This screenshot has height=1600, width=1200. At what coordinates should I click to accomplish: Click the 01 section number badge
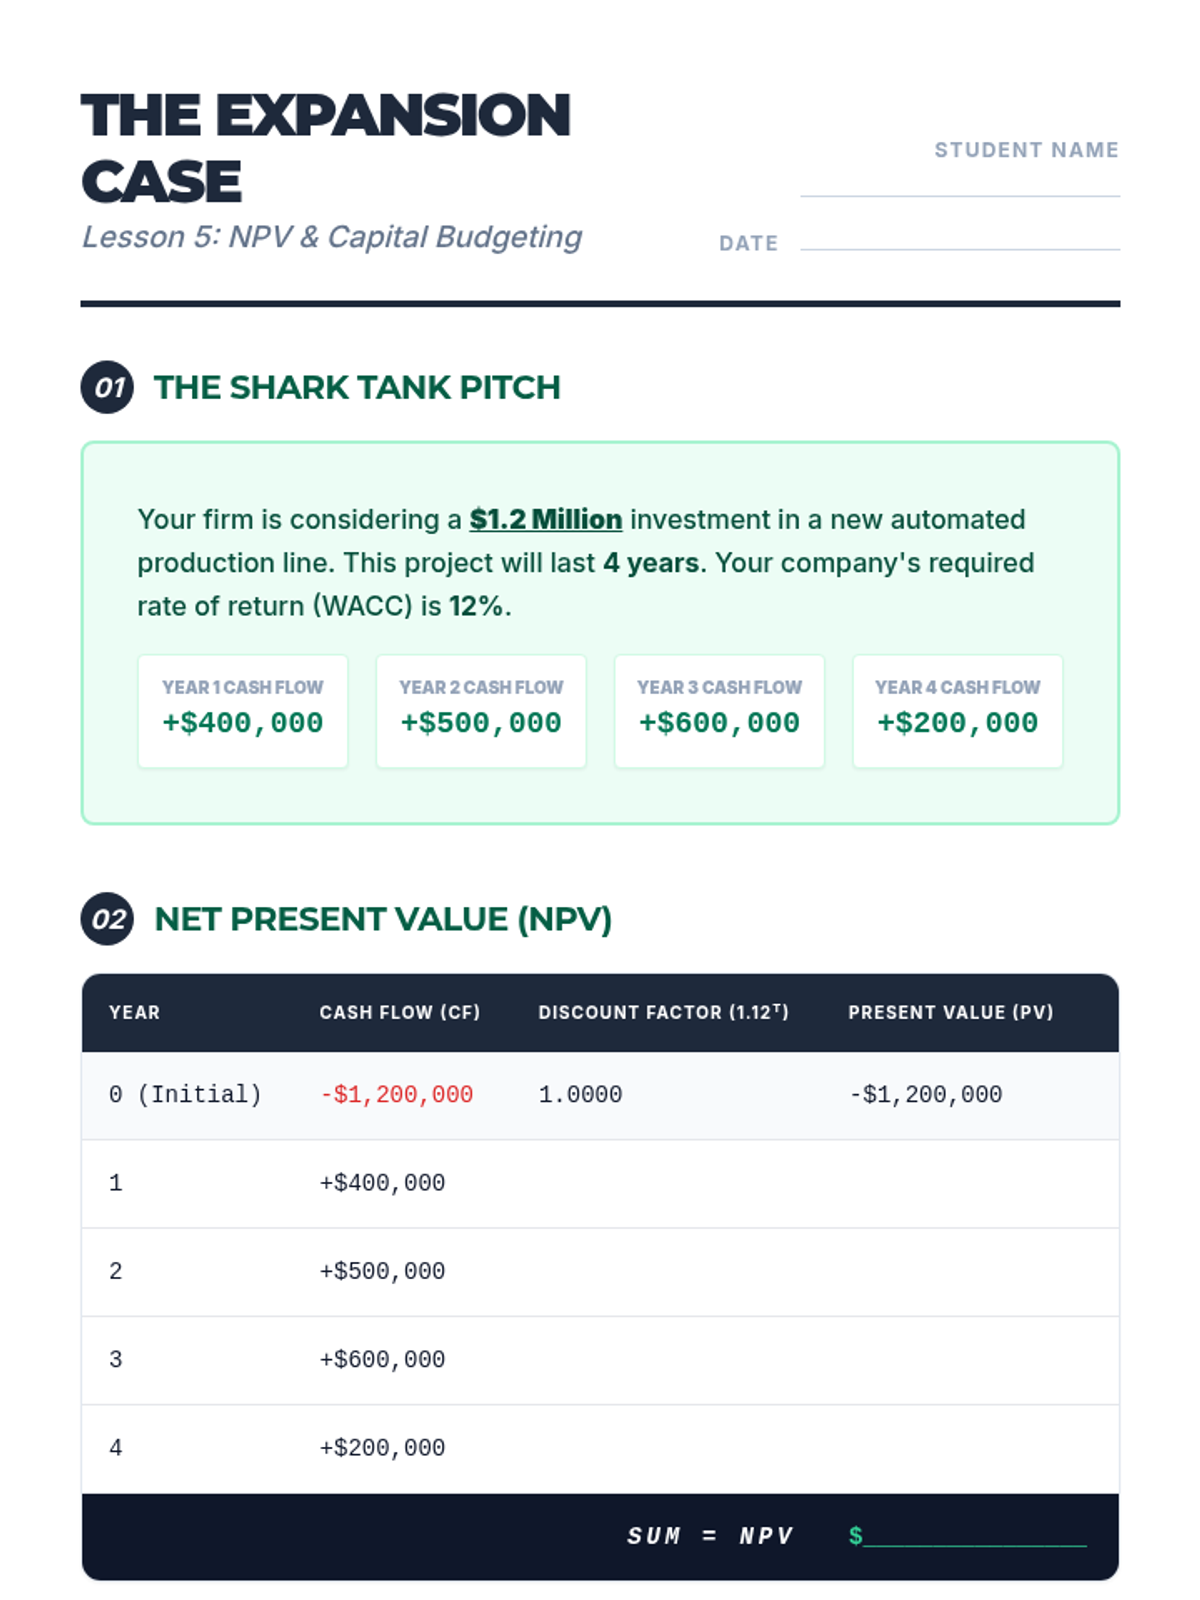coord(107,387)
